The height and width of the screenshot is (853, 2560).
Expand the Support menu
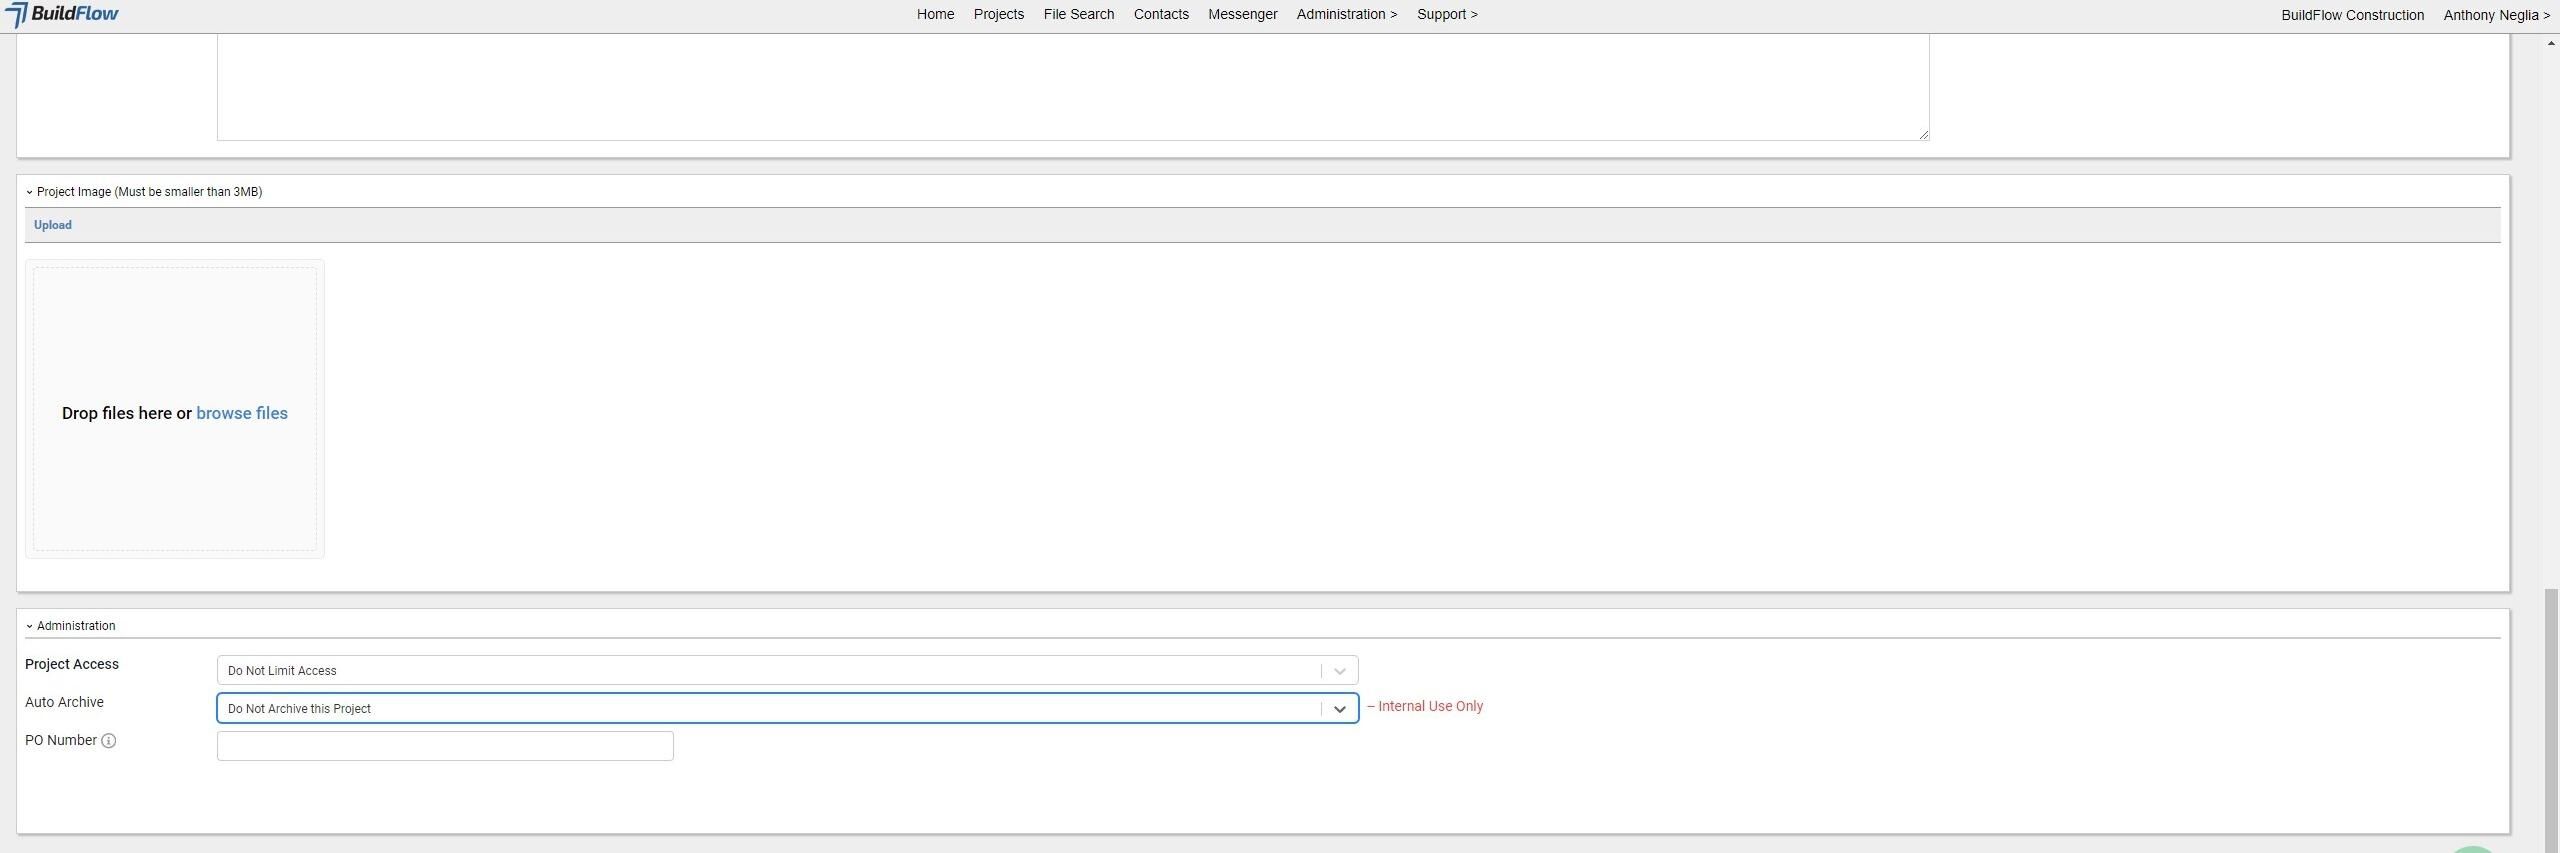click(1447, 14)
